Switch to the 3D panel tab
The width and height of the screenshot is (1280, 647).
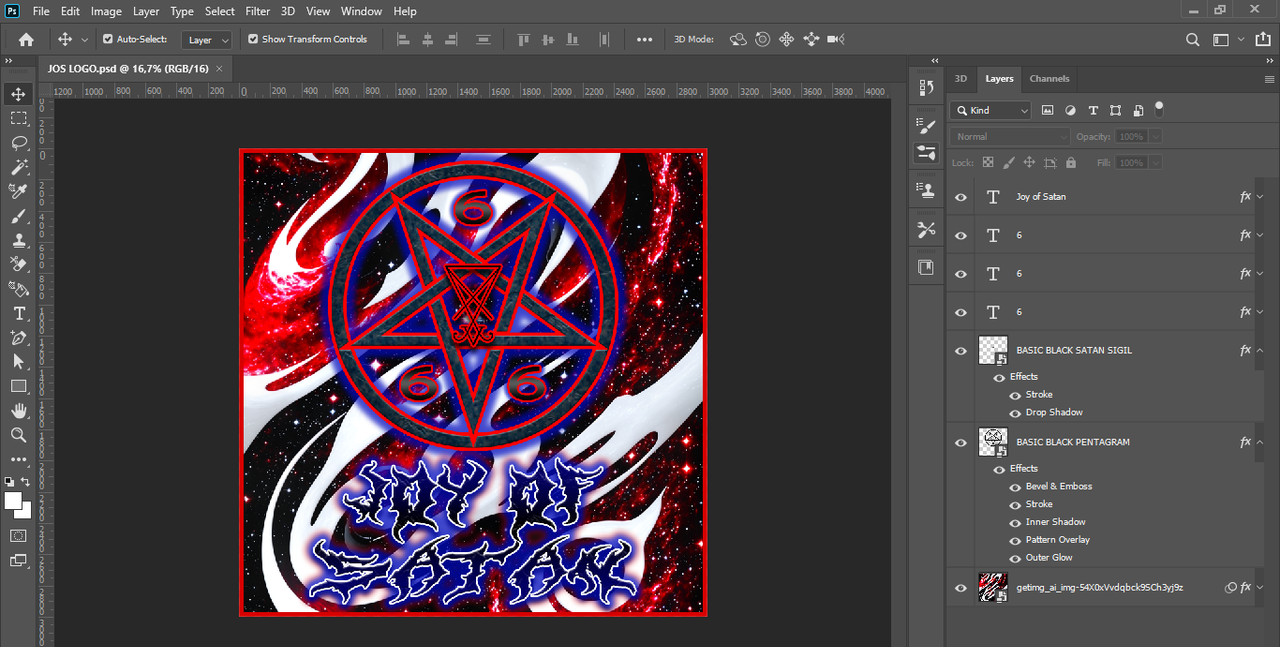[x=961, y=78]
